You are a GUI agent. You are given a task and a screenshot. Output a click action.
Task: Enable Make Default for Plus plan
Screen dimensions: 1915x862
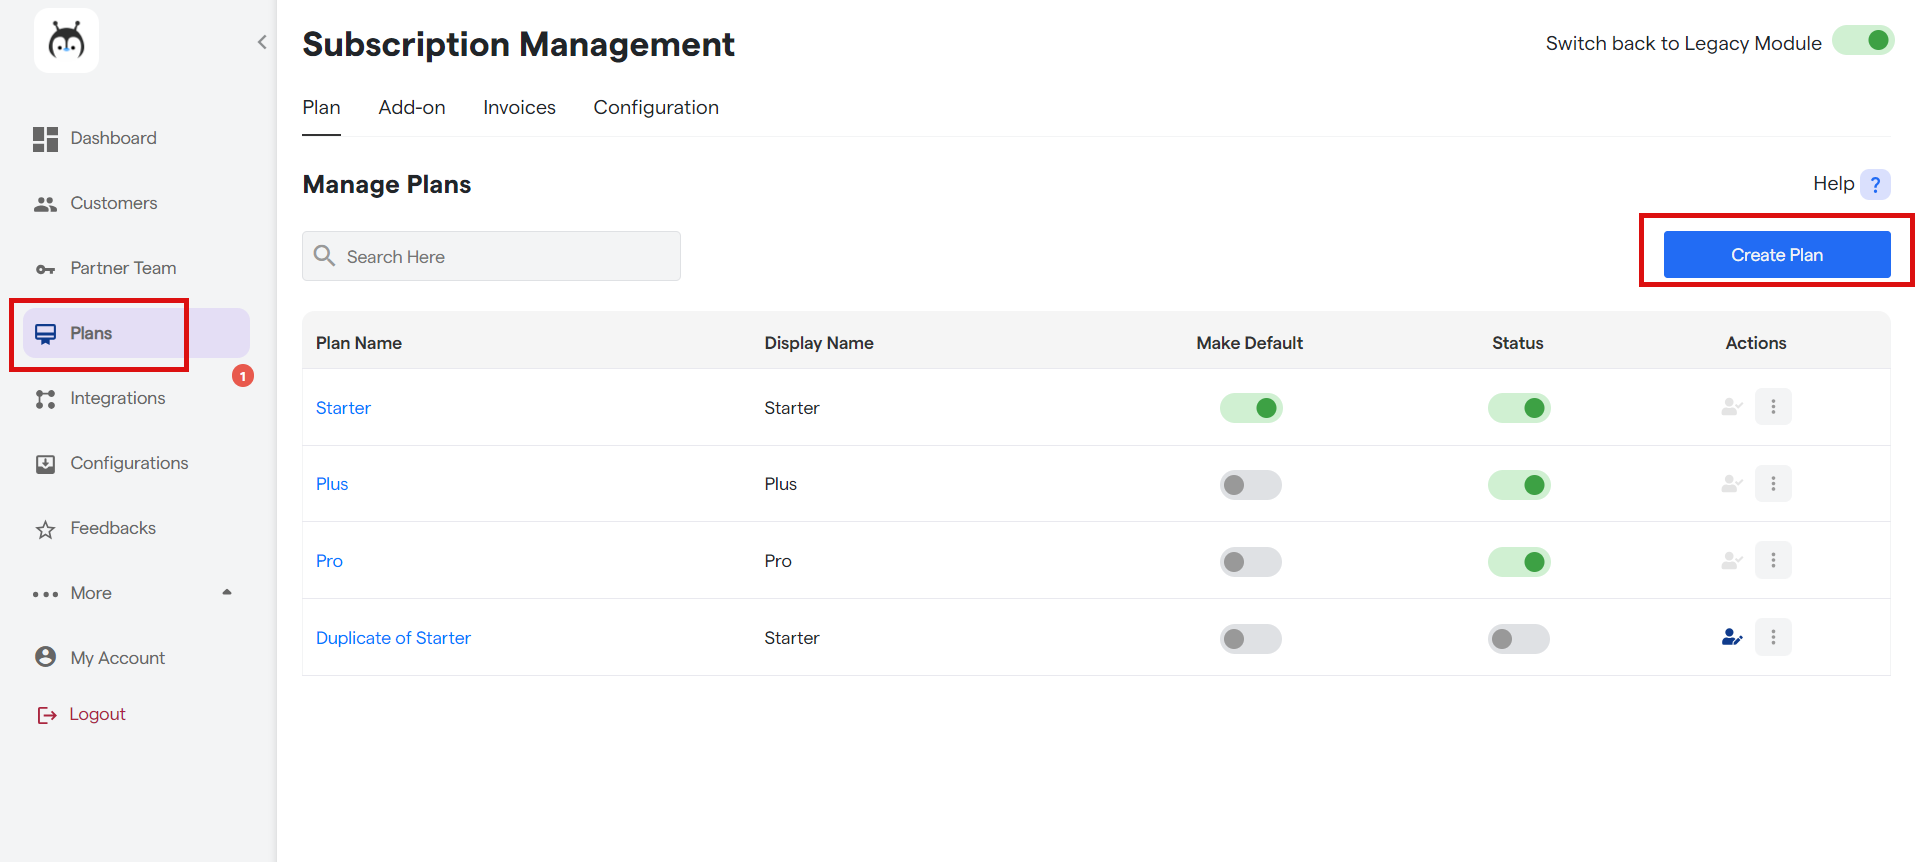[1250, 485]
